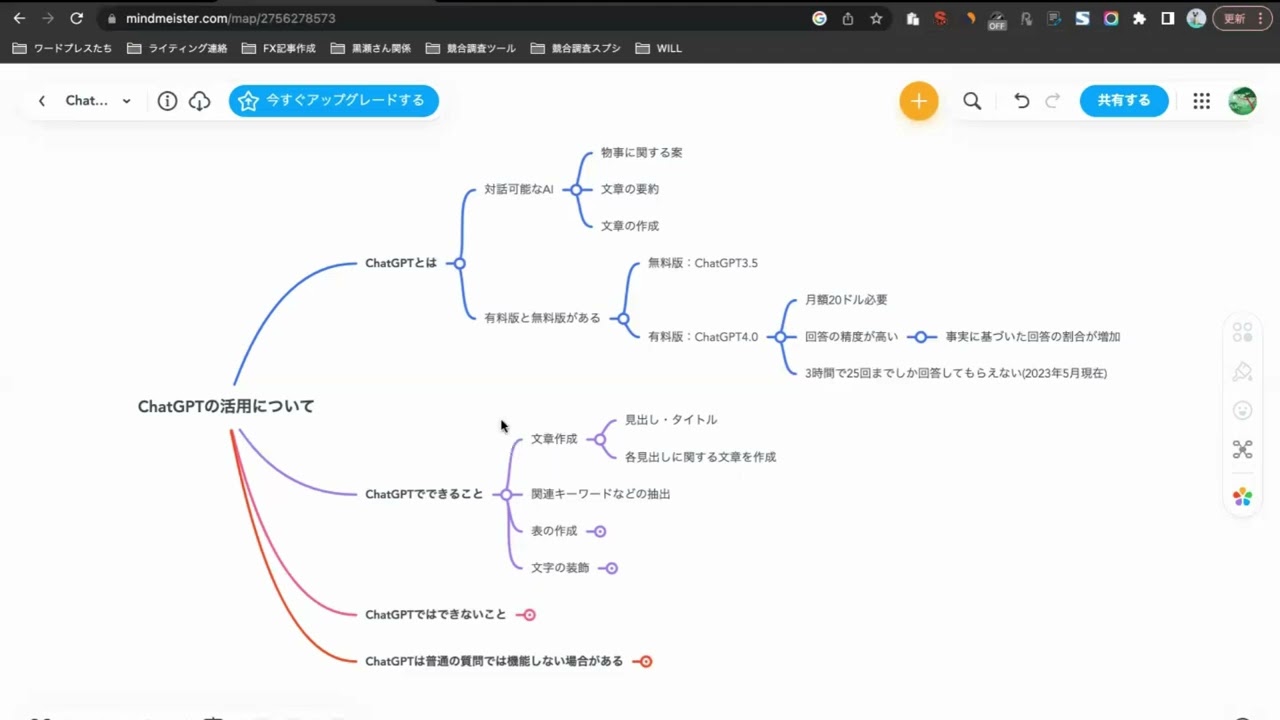The image size is (1280, 720).
Task: Expand the 表の作成 node
Action: coord(600,531)
